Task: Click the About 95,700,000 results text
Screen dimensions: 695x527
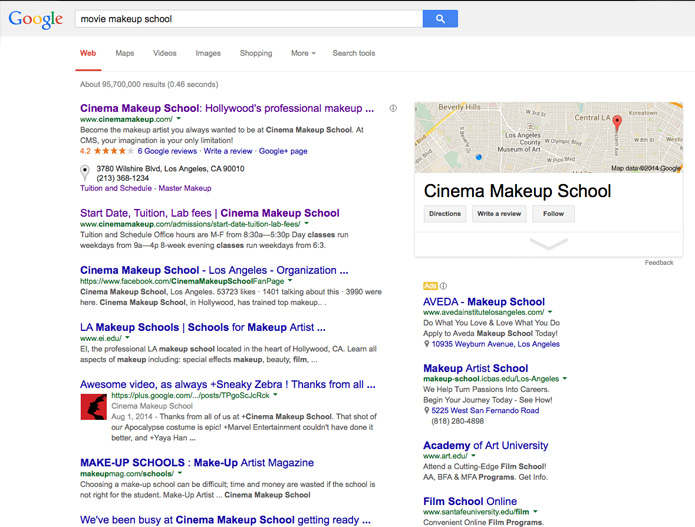Action: click(149, 84)
